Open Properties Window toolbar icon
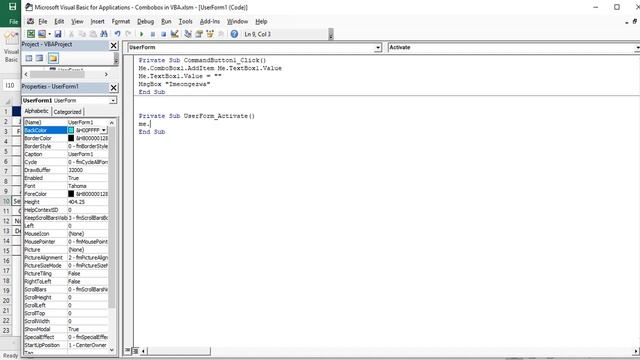This screenshot has width=640, height=360. (199, 34)
